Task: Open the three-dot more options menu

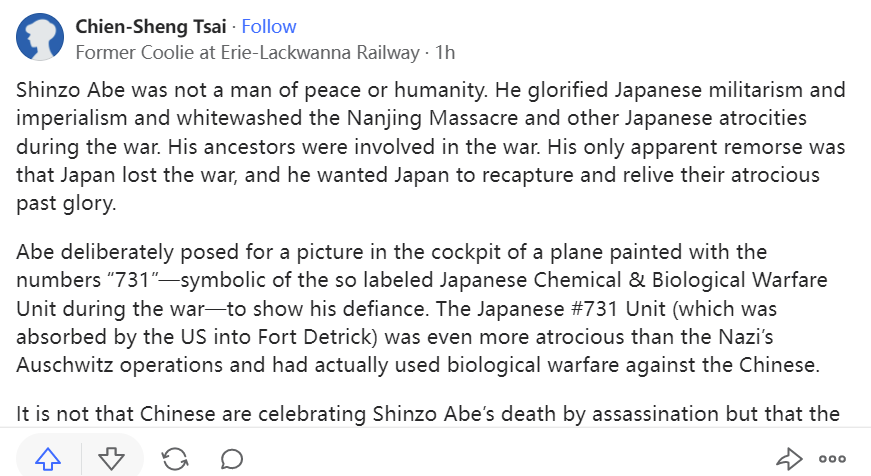Action: pos(832,458)
